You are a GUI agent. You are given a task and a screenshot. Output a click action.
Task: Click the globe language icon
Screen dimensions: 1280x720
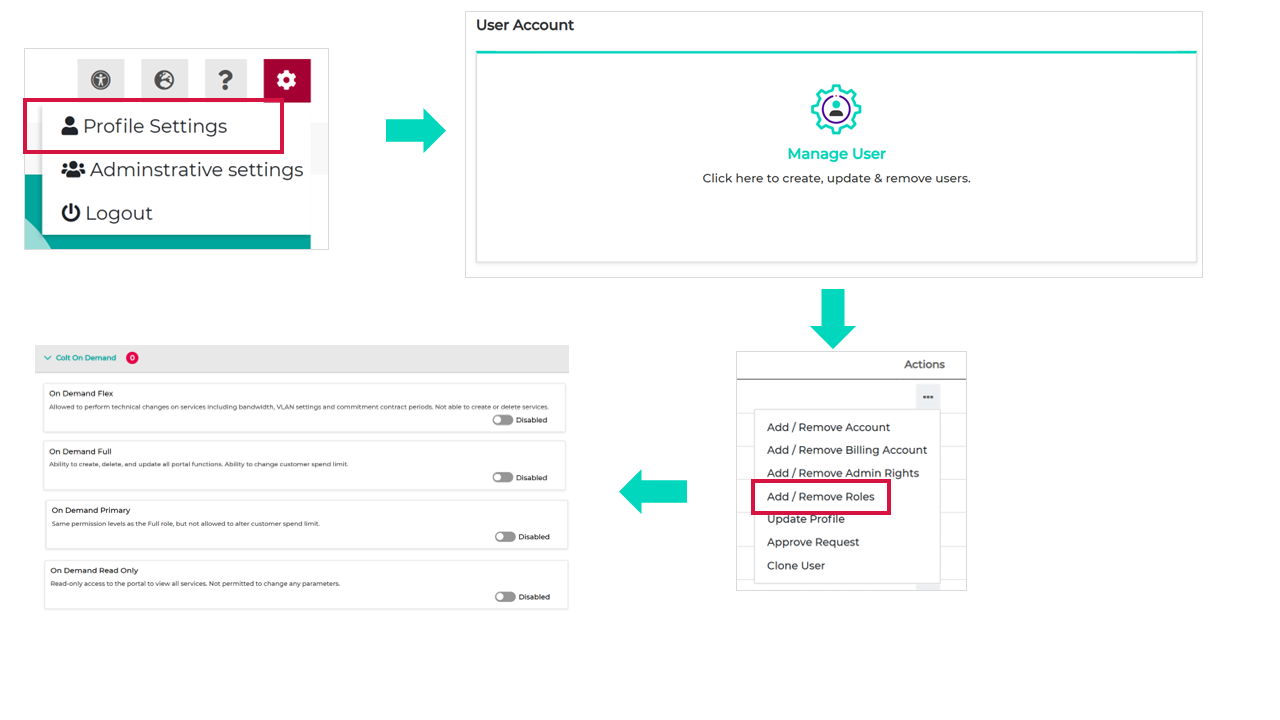[x=164, y=80]
